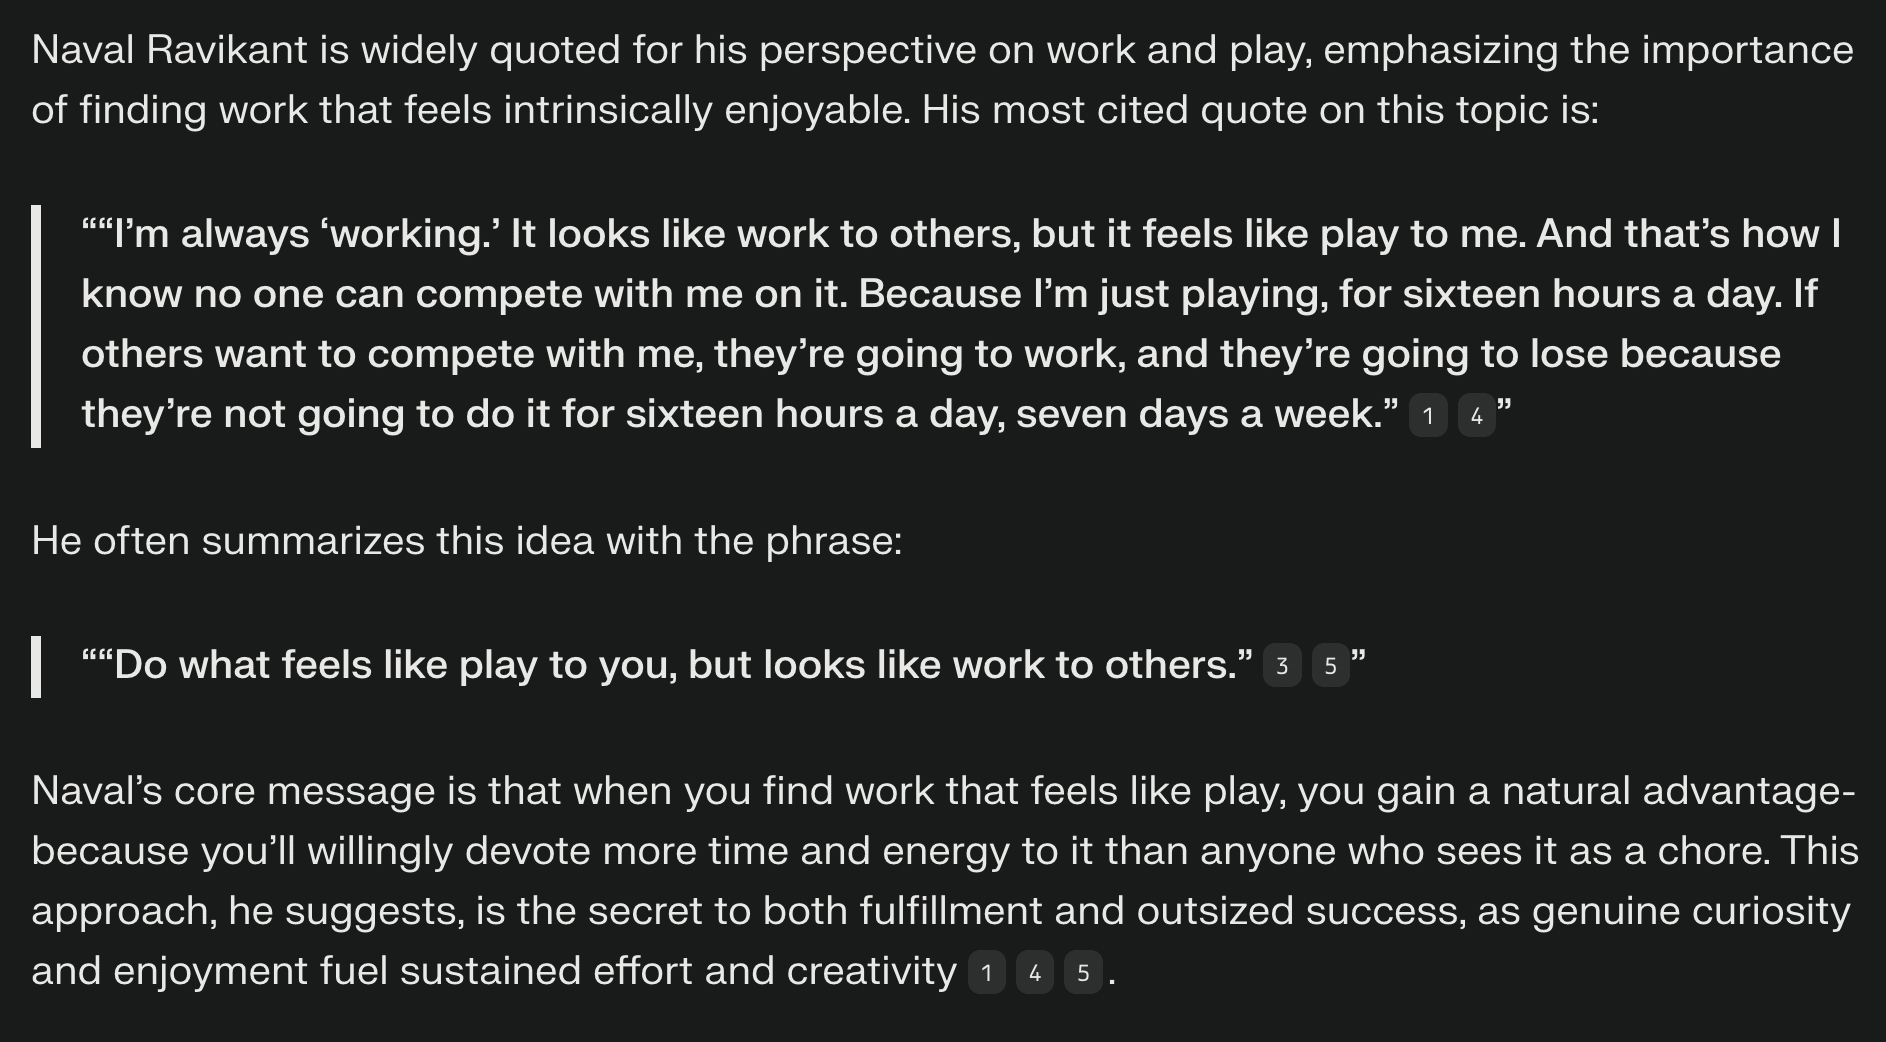The image size is (1886, 1042).
Task: Open citation 5 after "work to others" quote
Action: (x=1330, y=666)
